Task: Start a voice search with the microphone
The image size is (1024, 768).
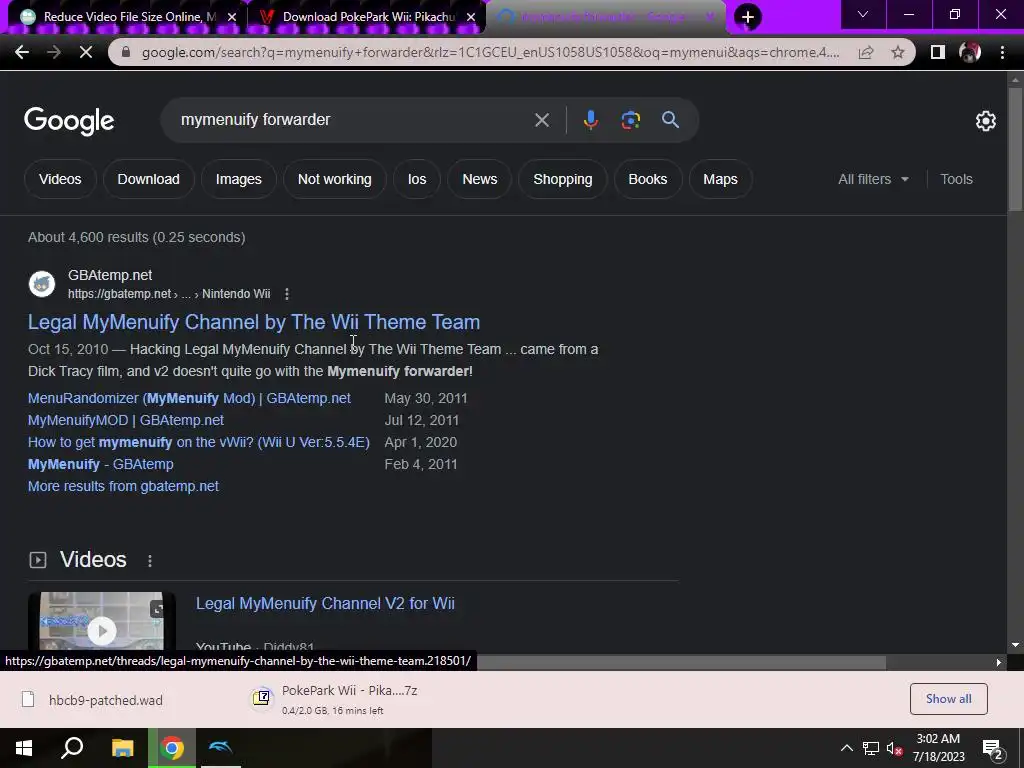Action: point(590,120)
